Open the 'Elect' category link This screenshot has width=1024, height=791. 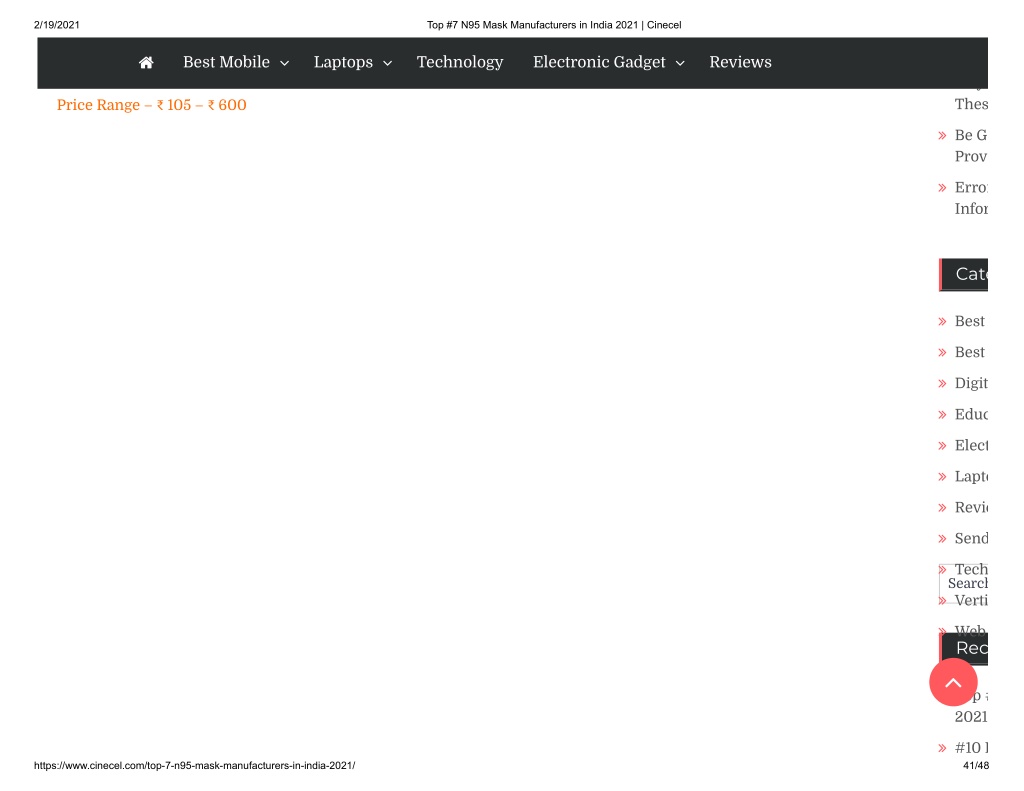point(971,445)
